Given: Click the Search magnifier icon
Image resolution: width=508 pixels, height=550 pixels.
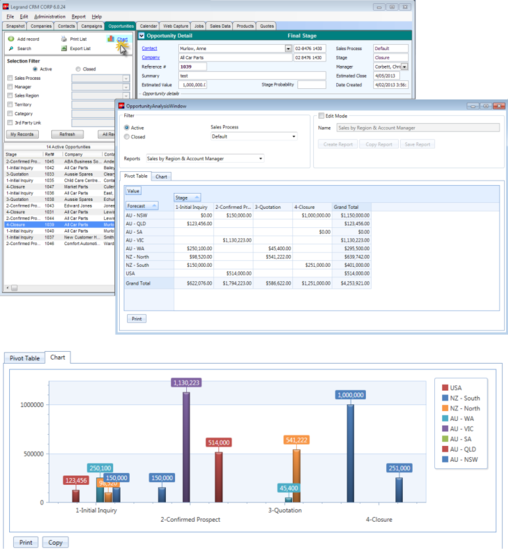Looking at the screenshot, I should (11, 48).
